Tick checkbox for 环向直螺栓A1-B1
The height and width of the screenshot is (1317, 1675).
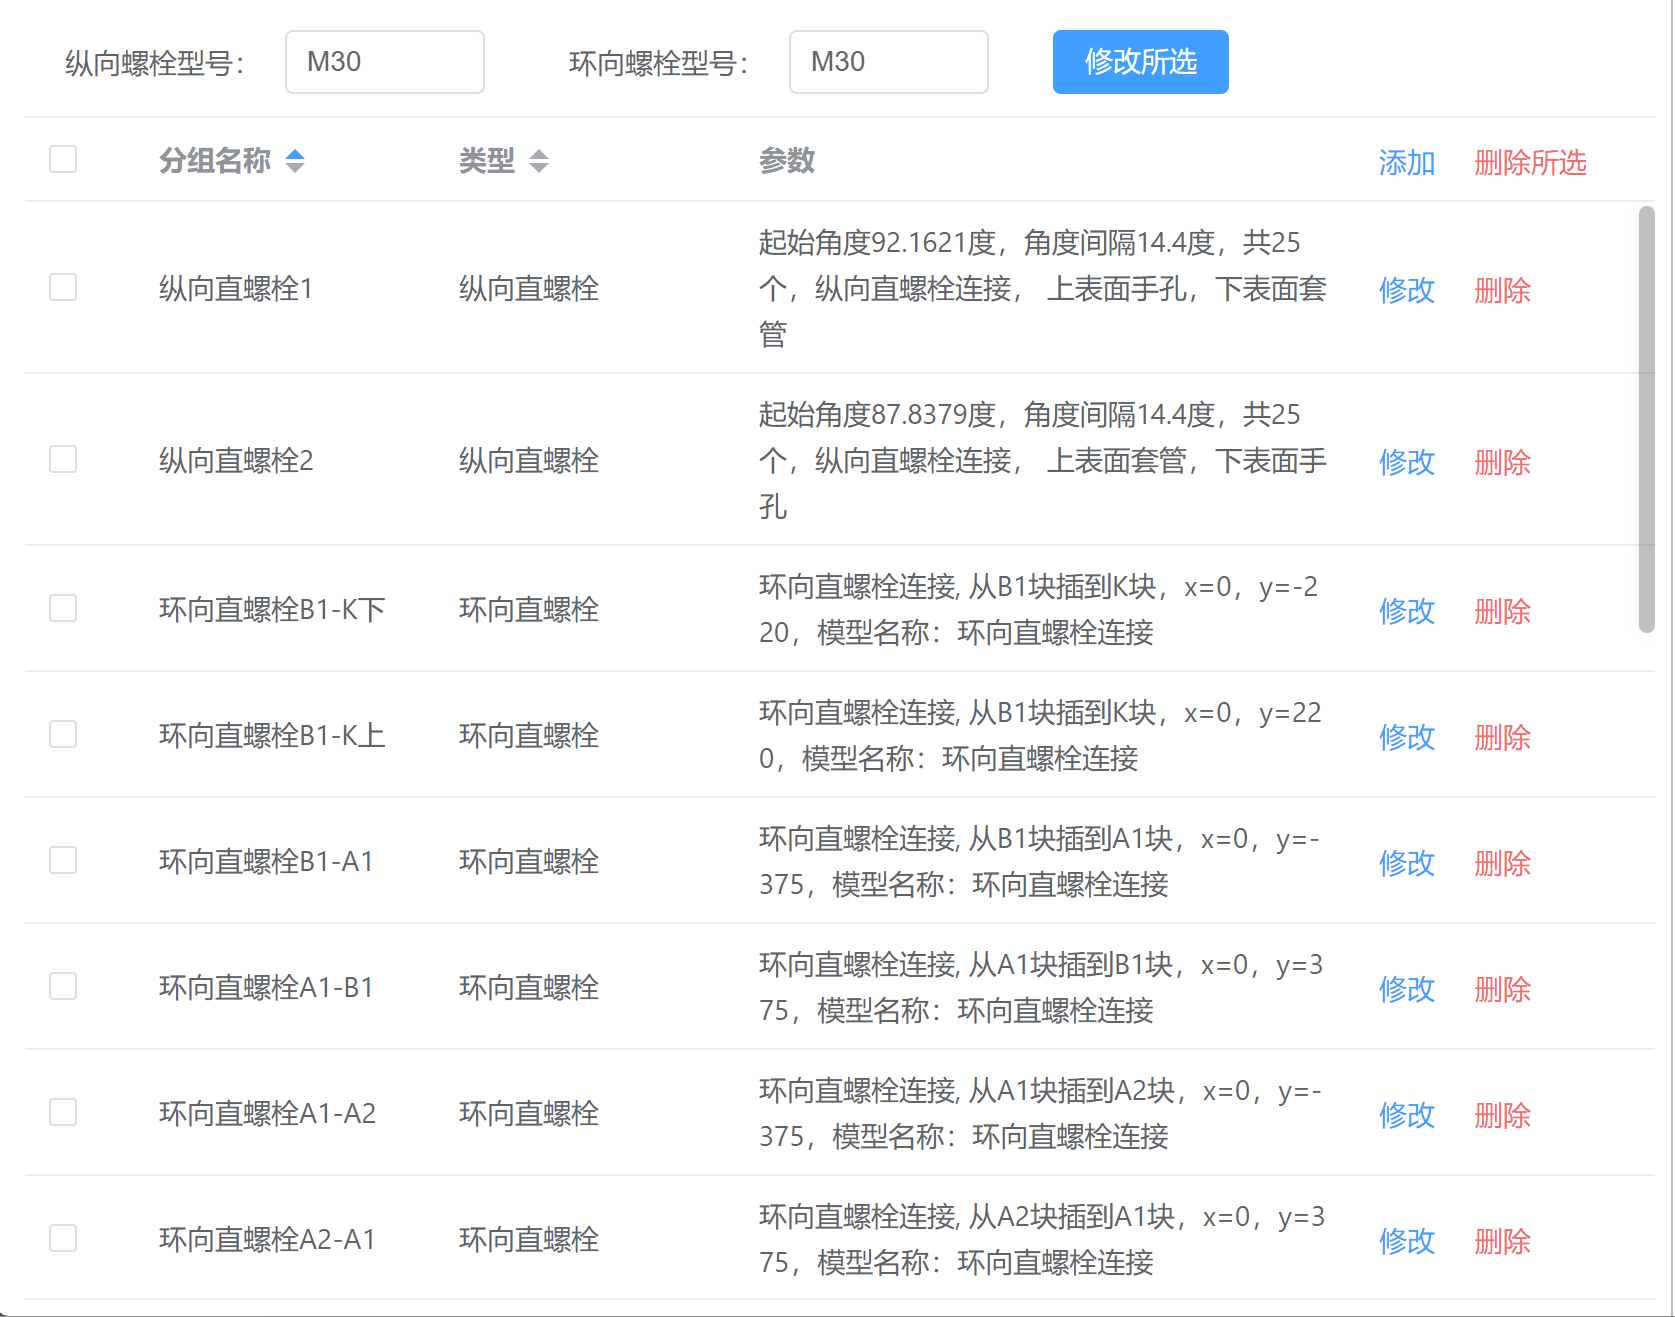[x=63, y=986]
